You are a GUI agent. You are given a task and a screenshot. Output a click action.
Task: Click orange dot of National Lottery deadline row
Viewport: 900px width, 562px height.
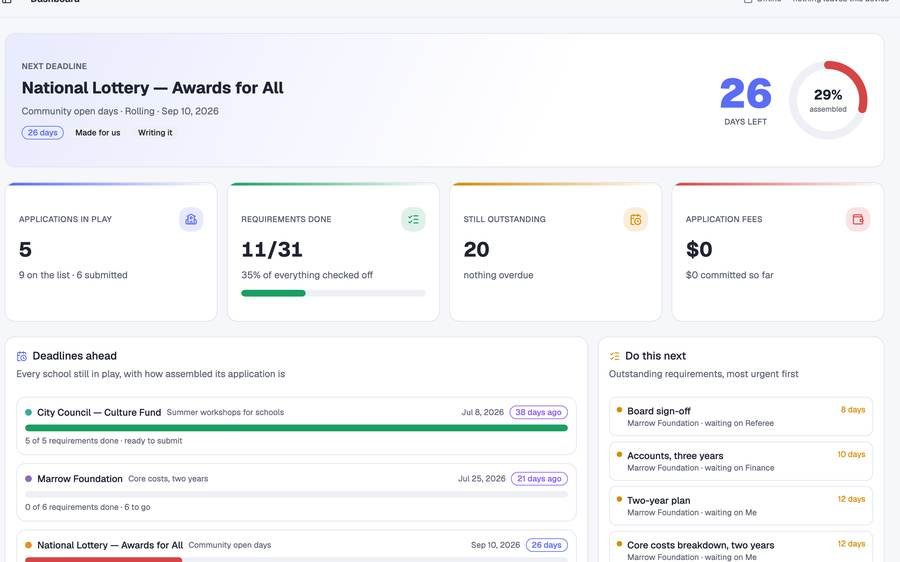[x=29, y=545]
